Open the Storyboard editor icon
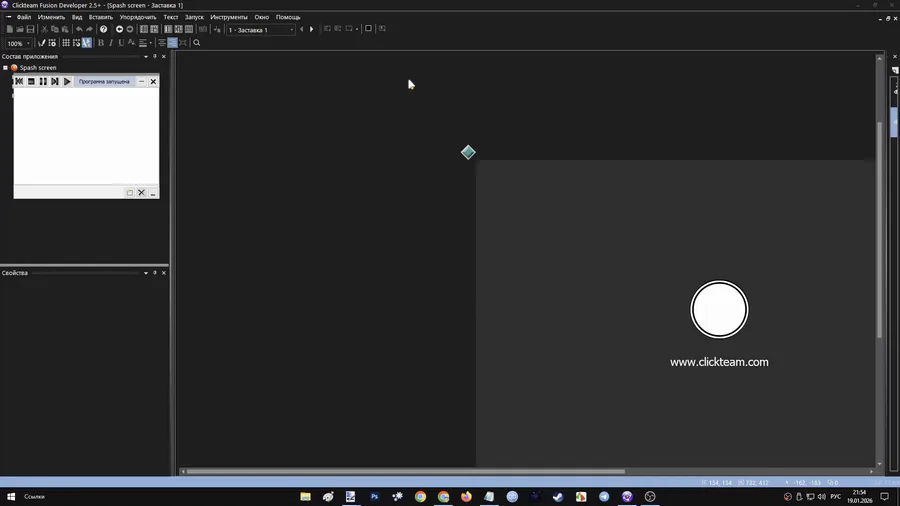The height and width of the screenshot is (506, 900). pos(143,29)
